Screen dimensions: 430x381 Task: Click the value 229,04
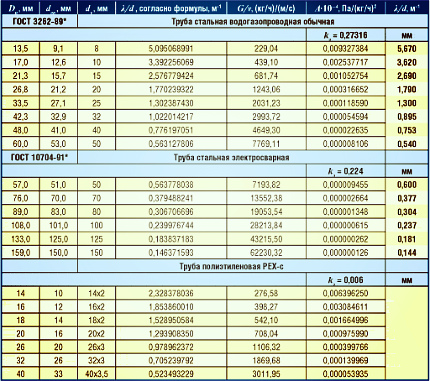tap(266, 49)
